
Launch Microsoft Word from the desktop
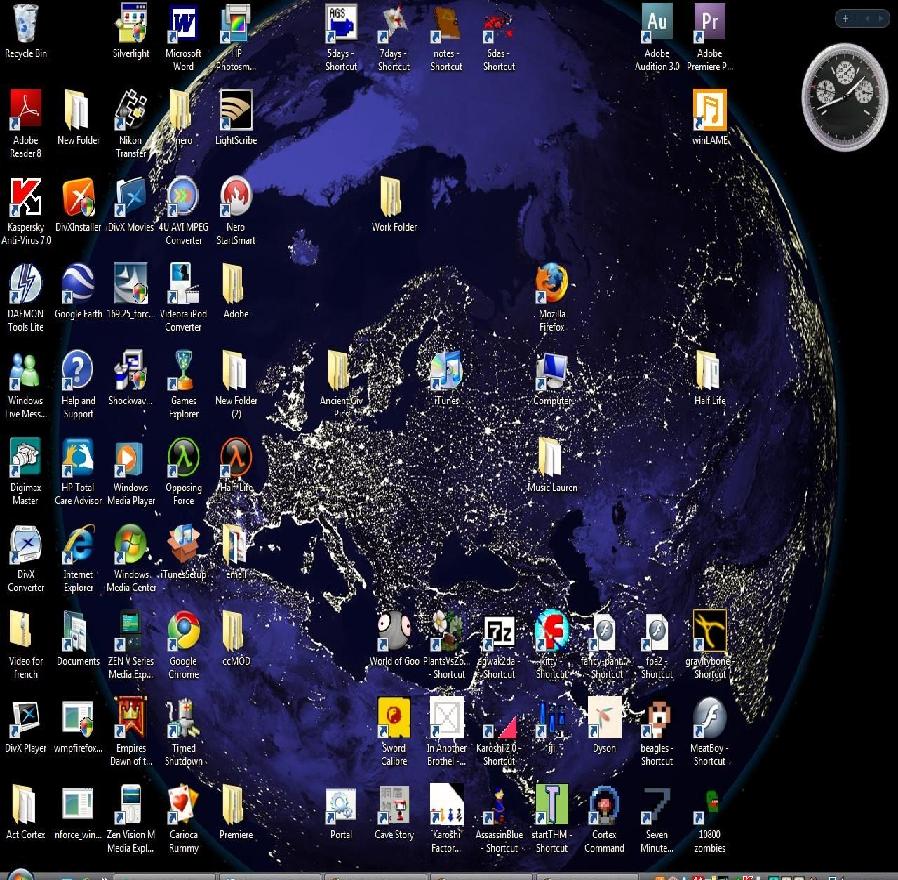(x=183, y=24)
